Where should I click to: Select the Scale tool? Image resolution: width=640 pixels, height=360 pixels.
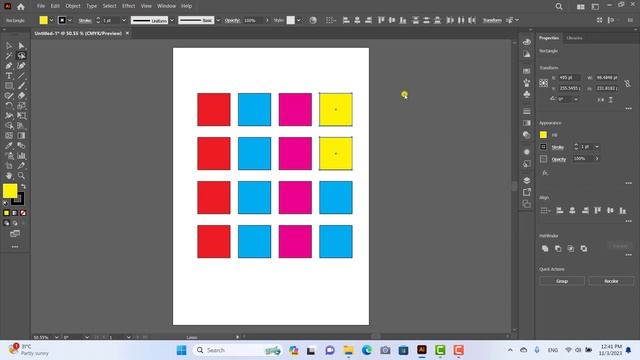(21, 106)
